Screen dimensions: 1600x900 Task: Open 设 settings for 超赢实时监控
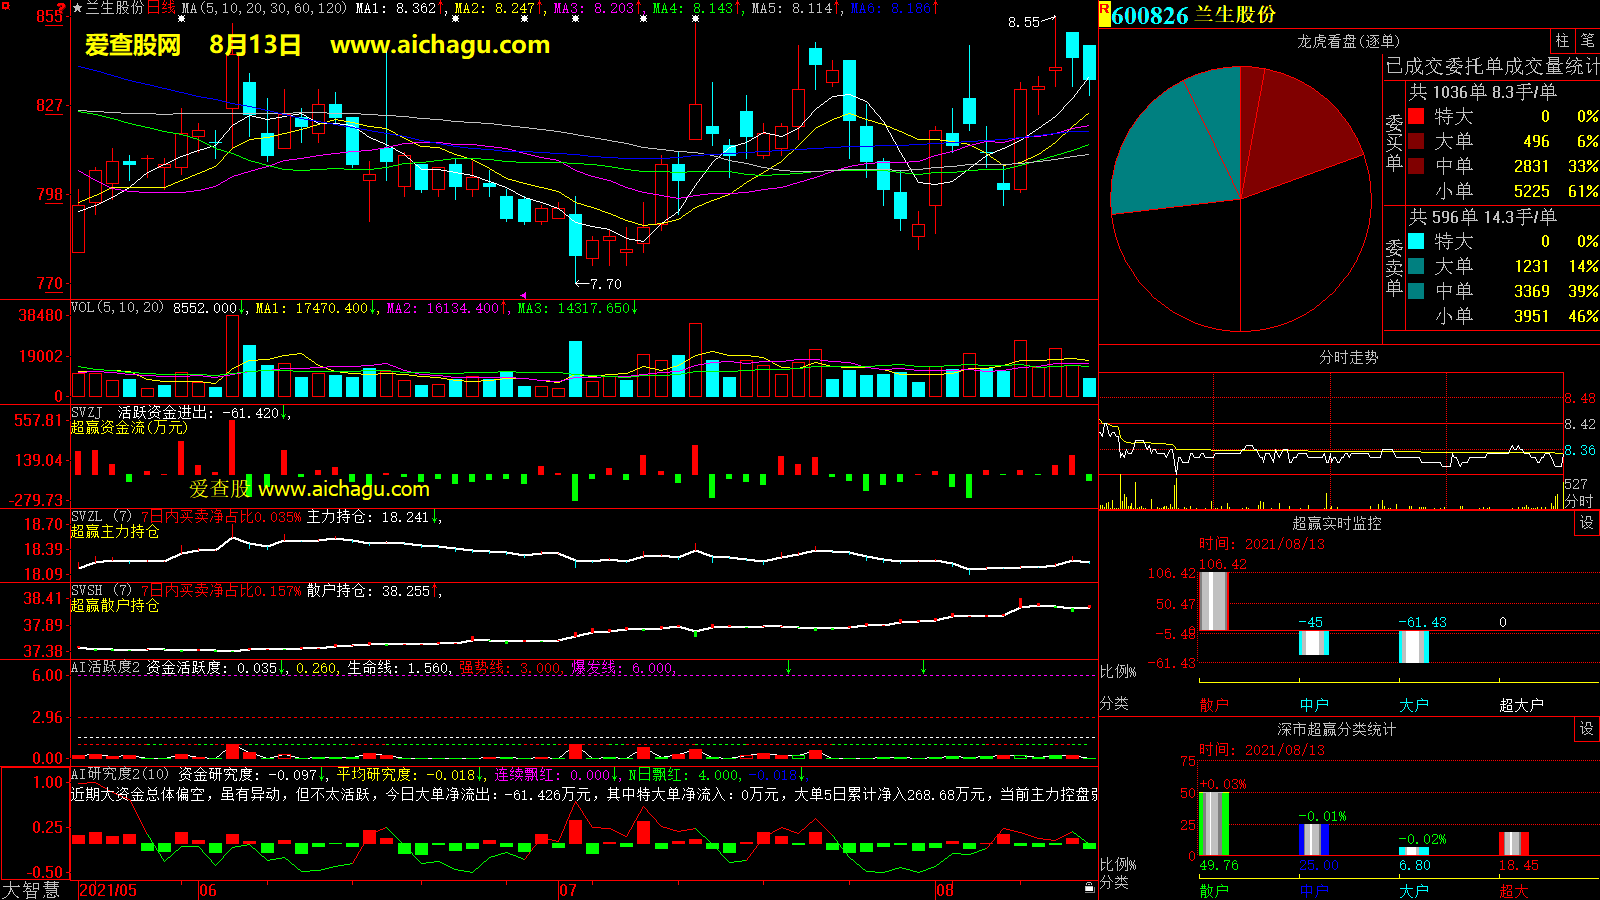1587,523
